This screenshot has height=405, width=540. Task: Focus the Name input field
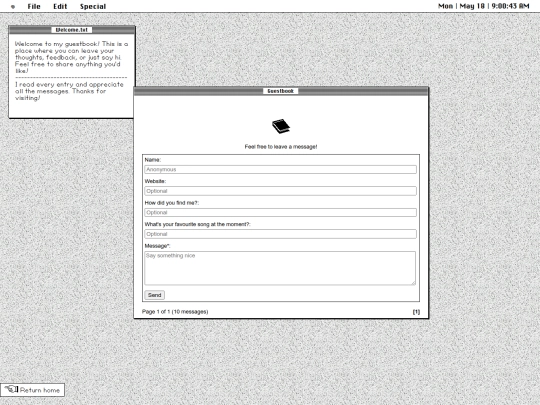coord(280,169)
